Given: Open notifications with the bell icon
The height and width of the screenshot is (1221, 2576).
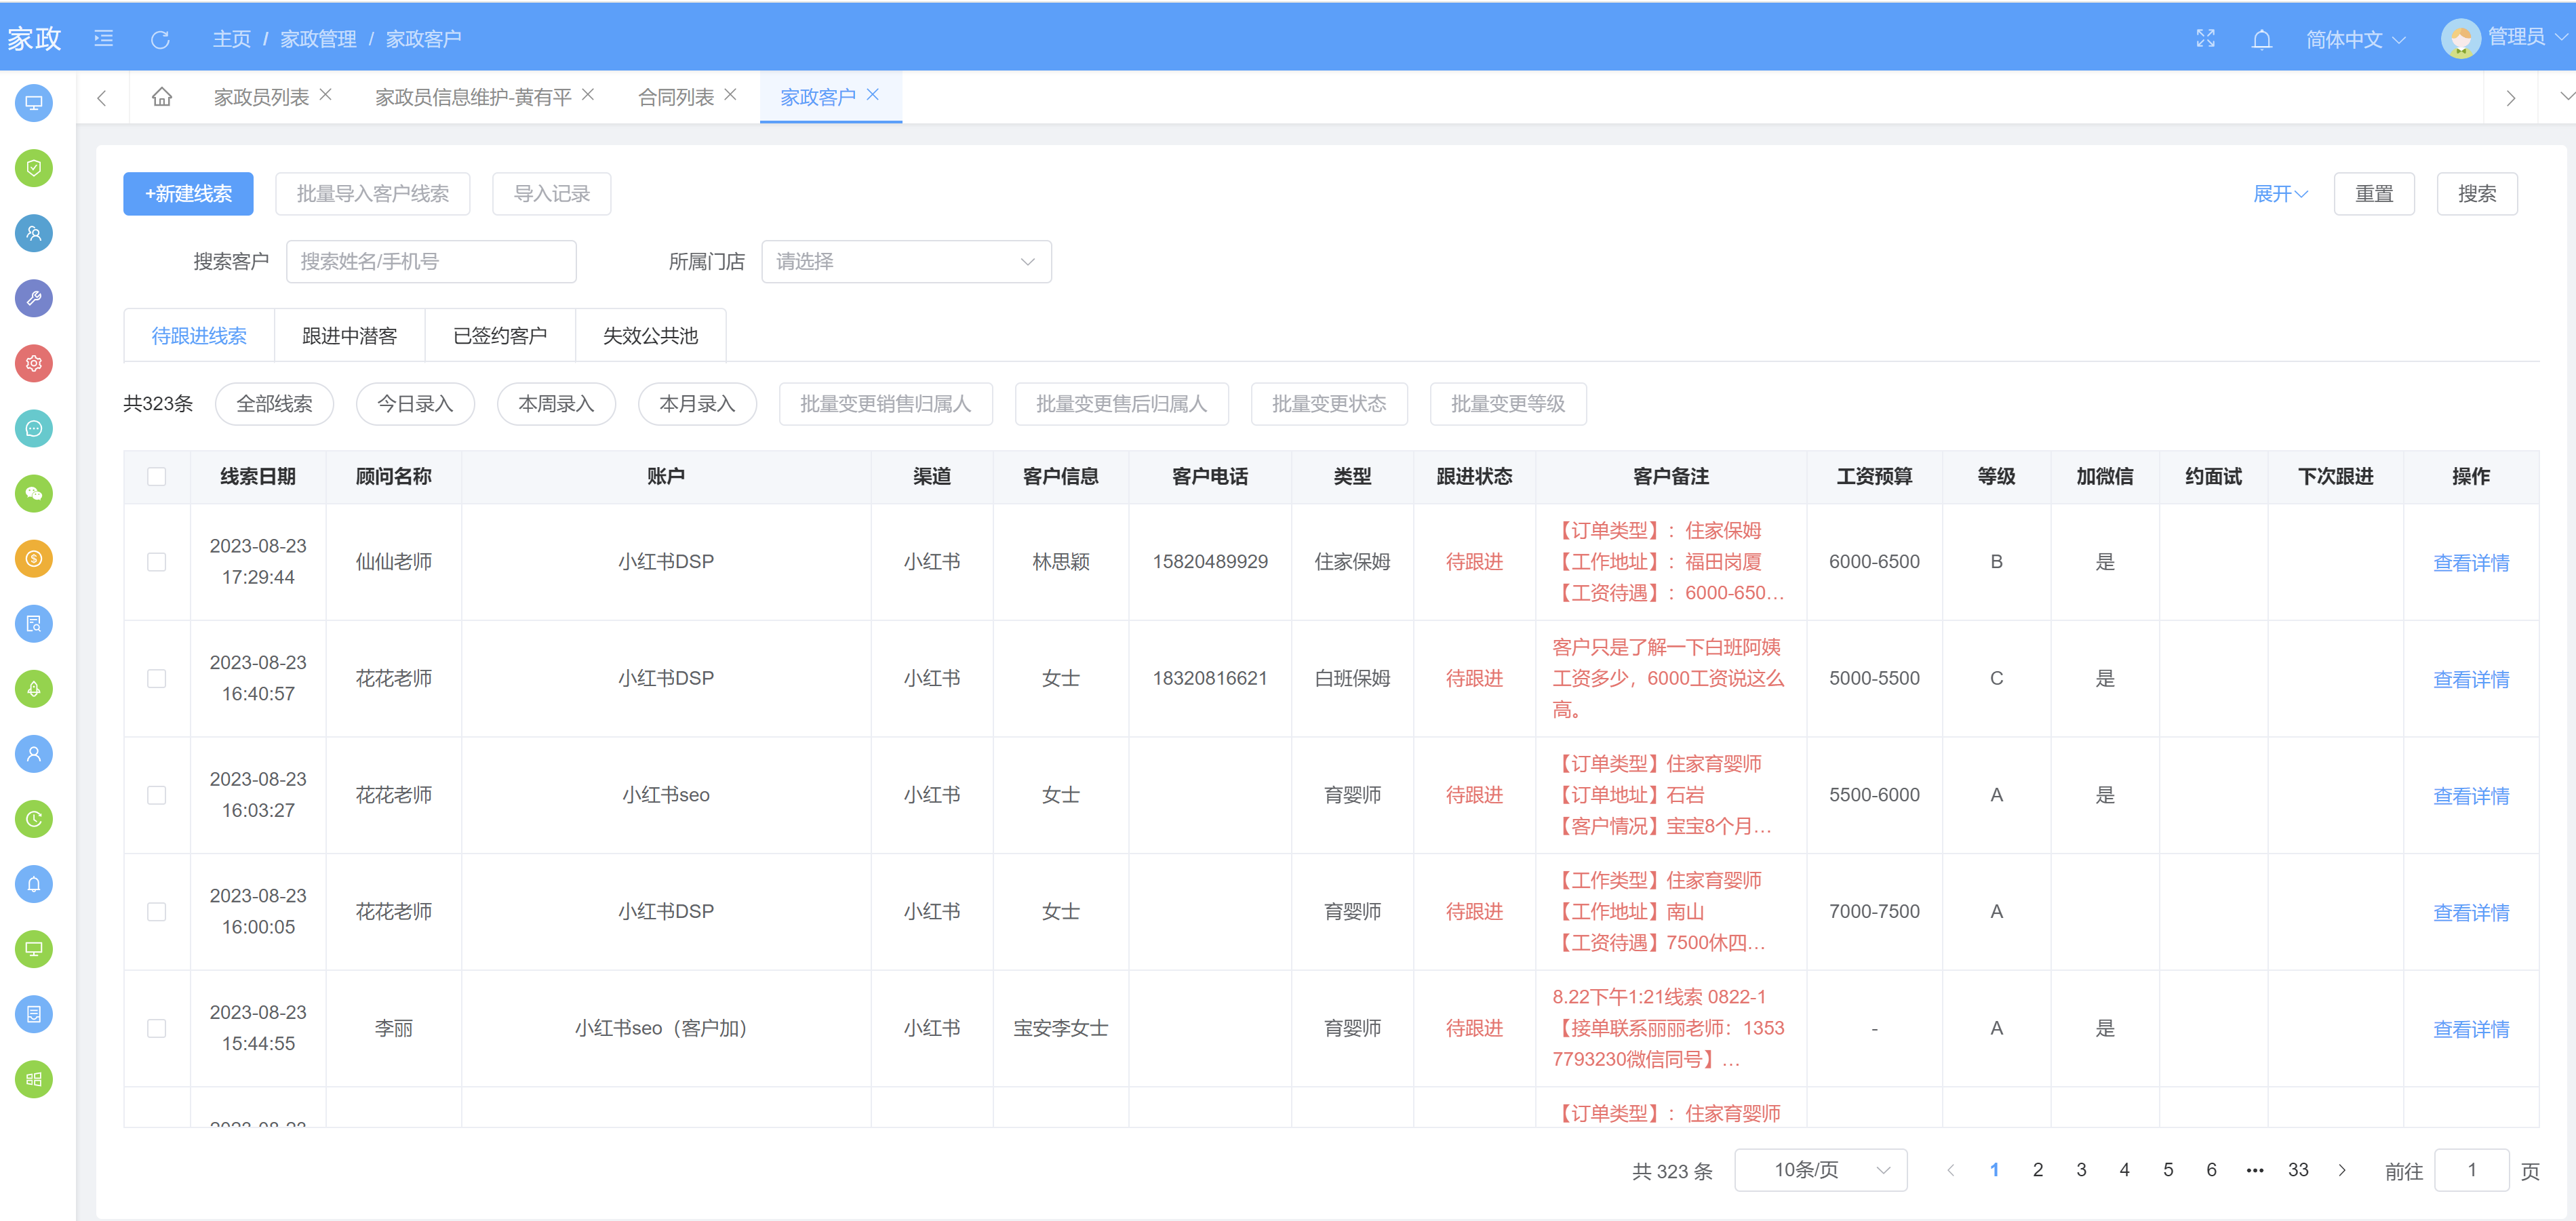Looking at the screenshot, I should 2261,39.
